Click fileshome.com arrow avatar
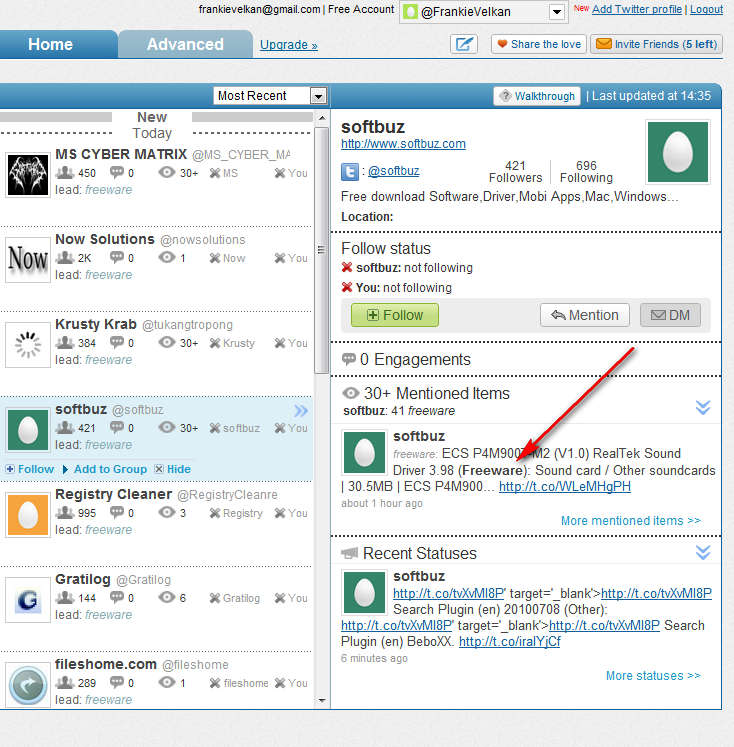 28,685
